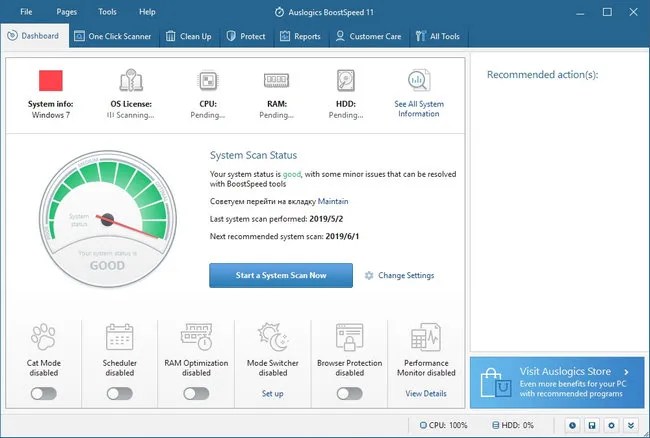The width and height of the screenshot is (650, 438).
Task: Toggle the Cat Mode switch
Action: 44,394
